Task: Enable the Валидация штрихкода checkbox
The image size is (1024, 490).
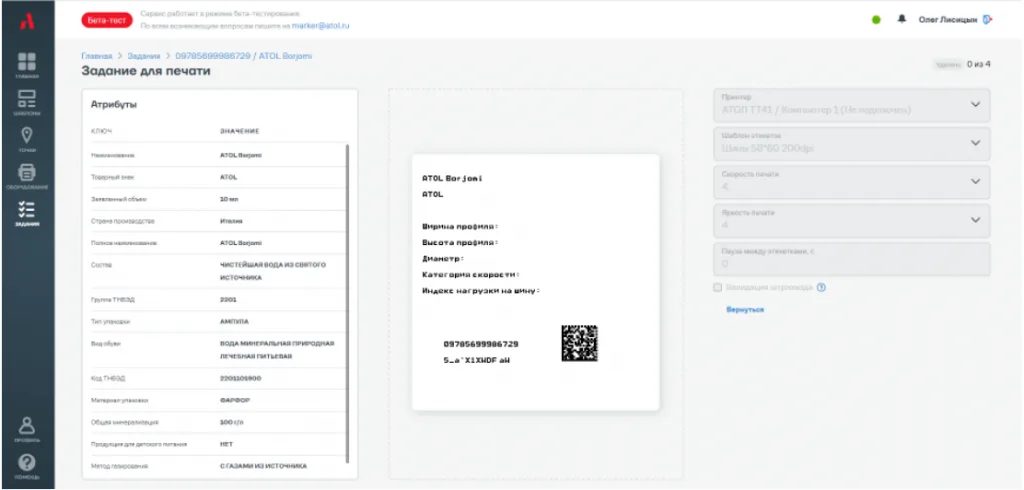Action: click(x=718, y=287)
